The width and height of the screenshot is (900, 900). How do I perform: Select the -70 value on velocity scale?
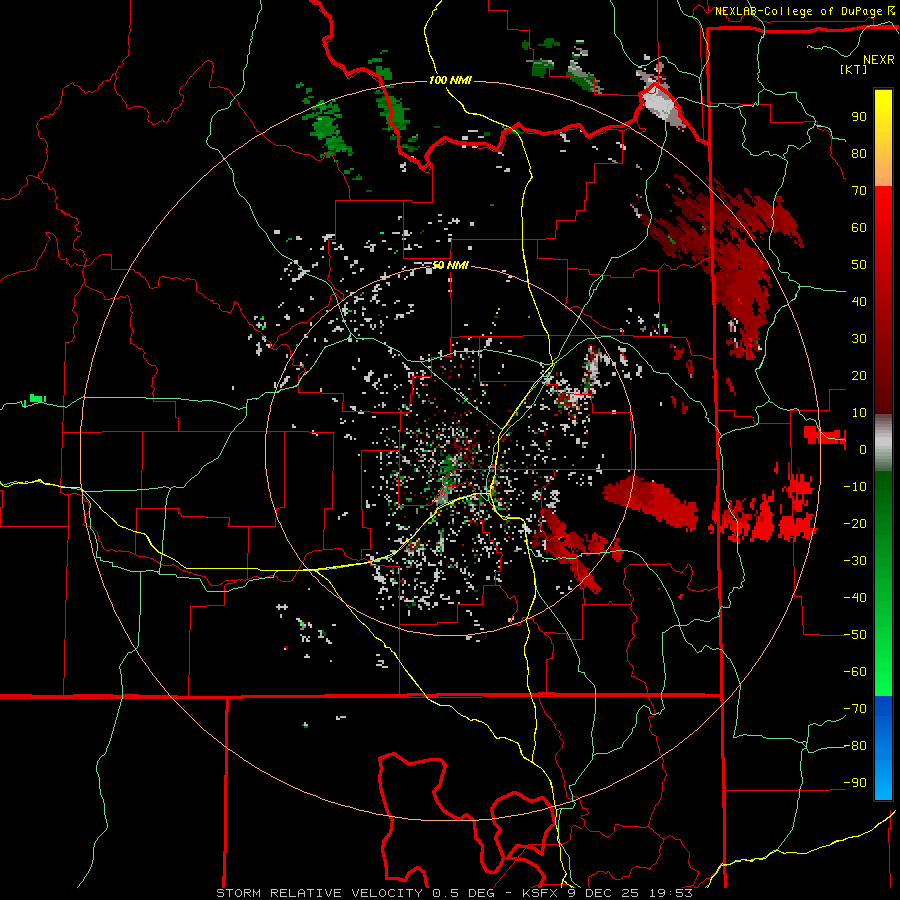pos(855,709)
